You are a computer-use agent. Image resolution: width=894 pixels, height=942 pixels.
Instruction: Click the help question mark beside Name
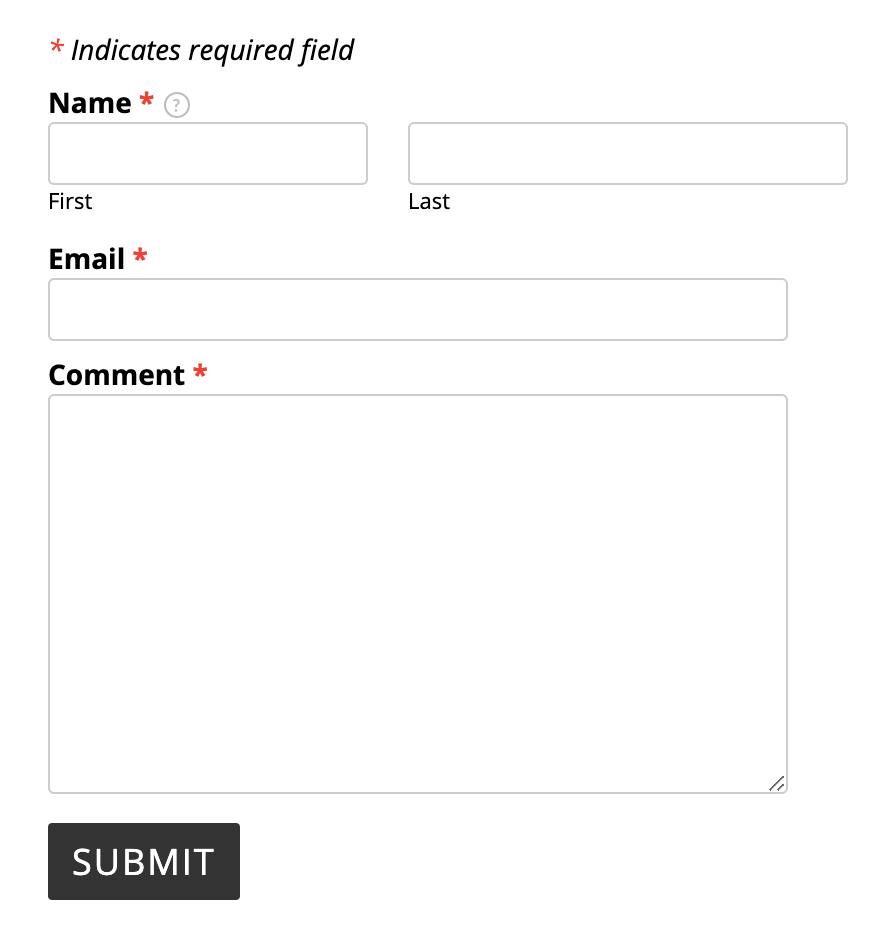pyautogui.click(x=177, y=105)
